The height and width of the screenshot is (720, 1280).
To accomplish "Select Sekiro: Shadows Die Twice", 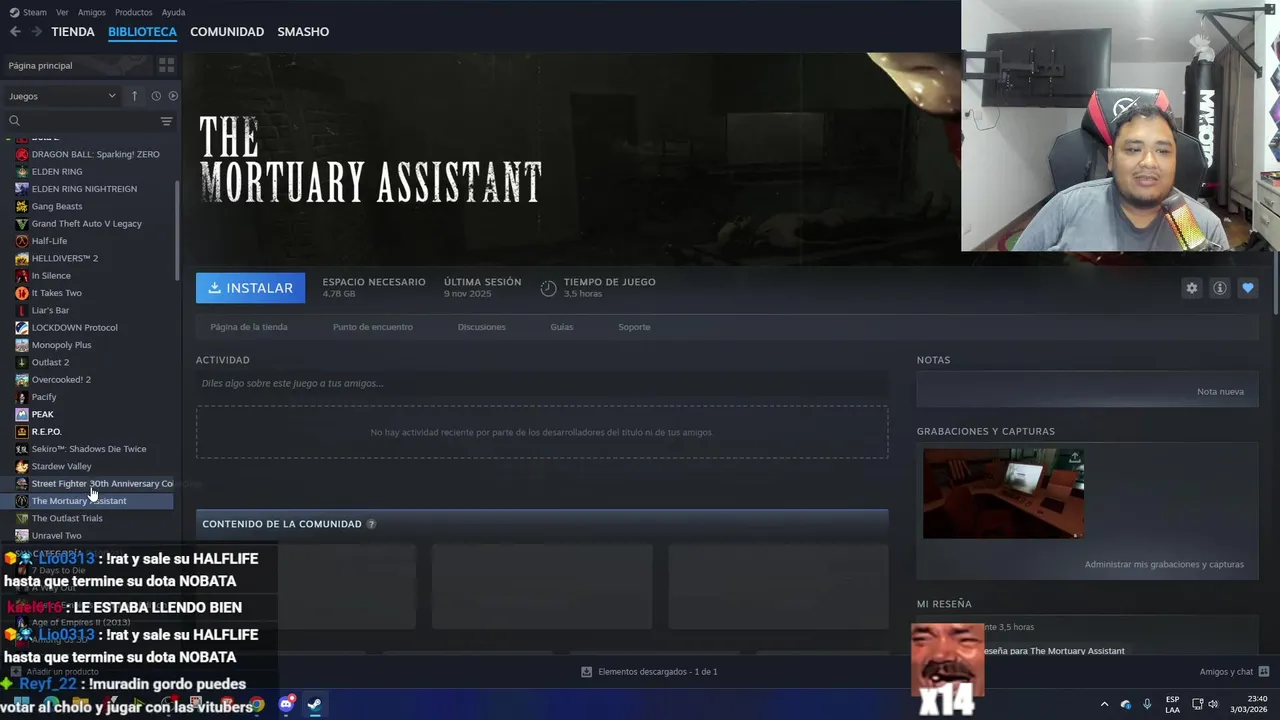I will pyautogui.click(x=88, y=449).
